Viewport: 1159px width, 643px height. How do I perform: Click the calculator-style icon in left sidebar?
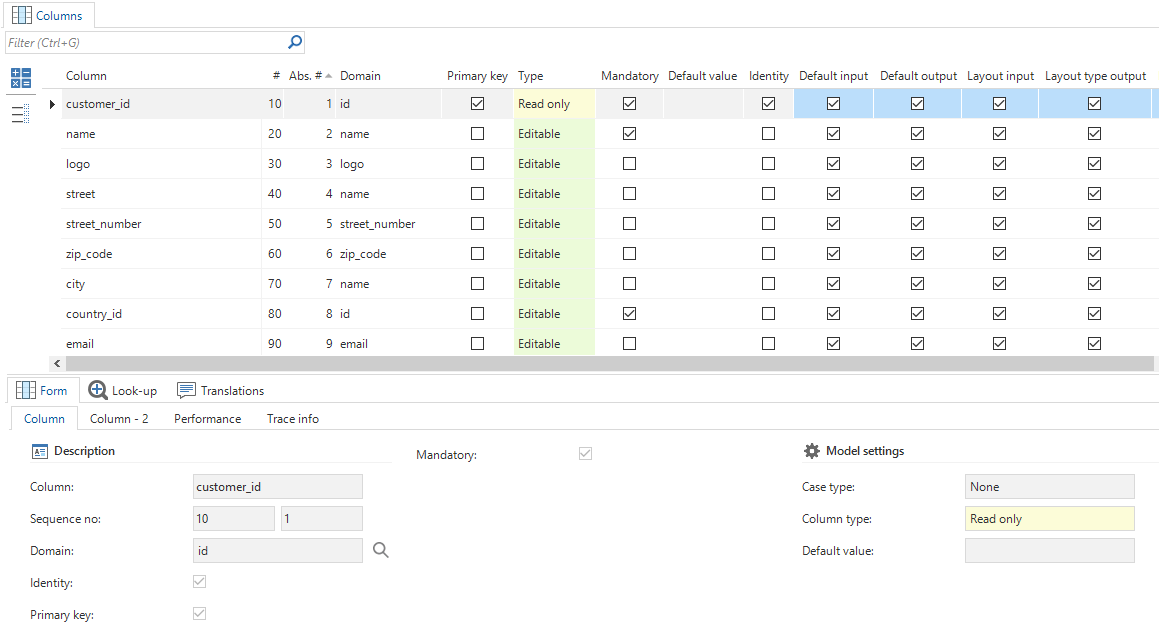[x=21, y=77]
